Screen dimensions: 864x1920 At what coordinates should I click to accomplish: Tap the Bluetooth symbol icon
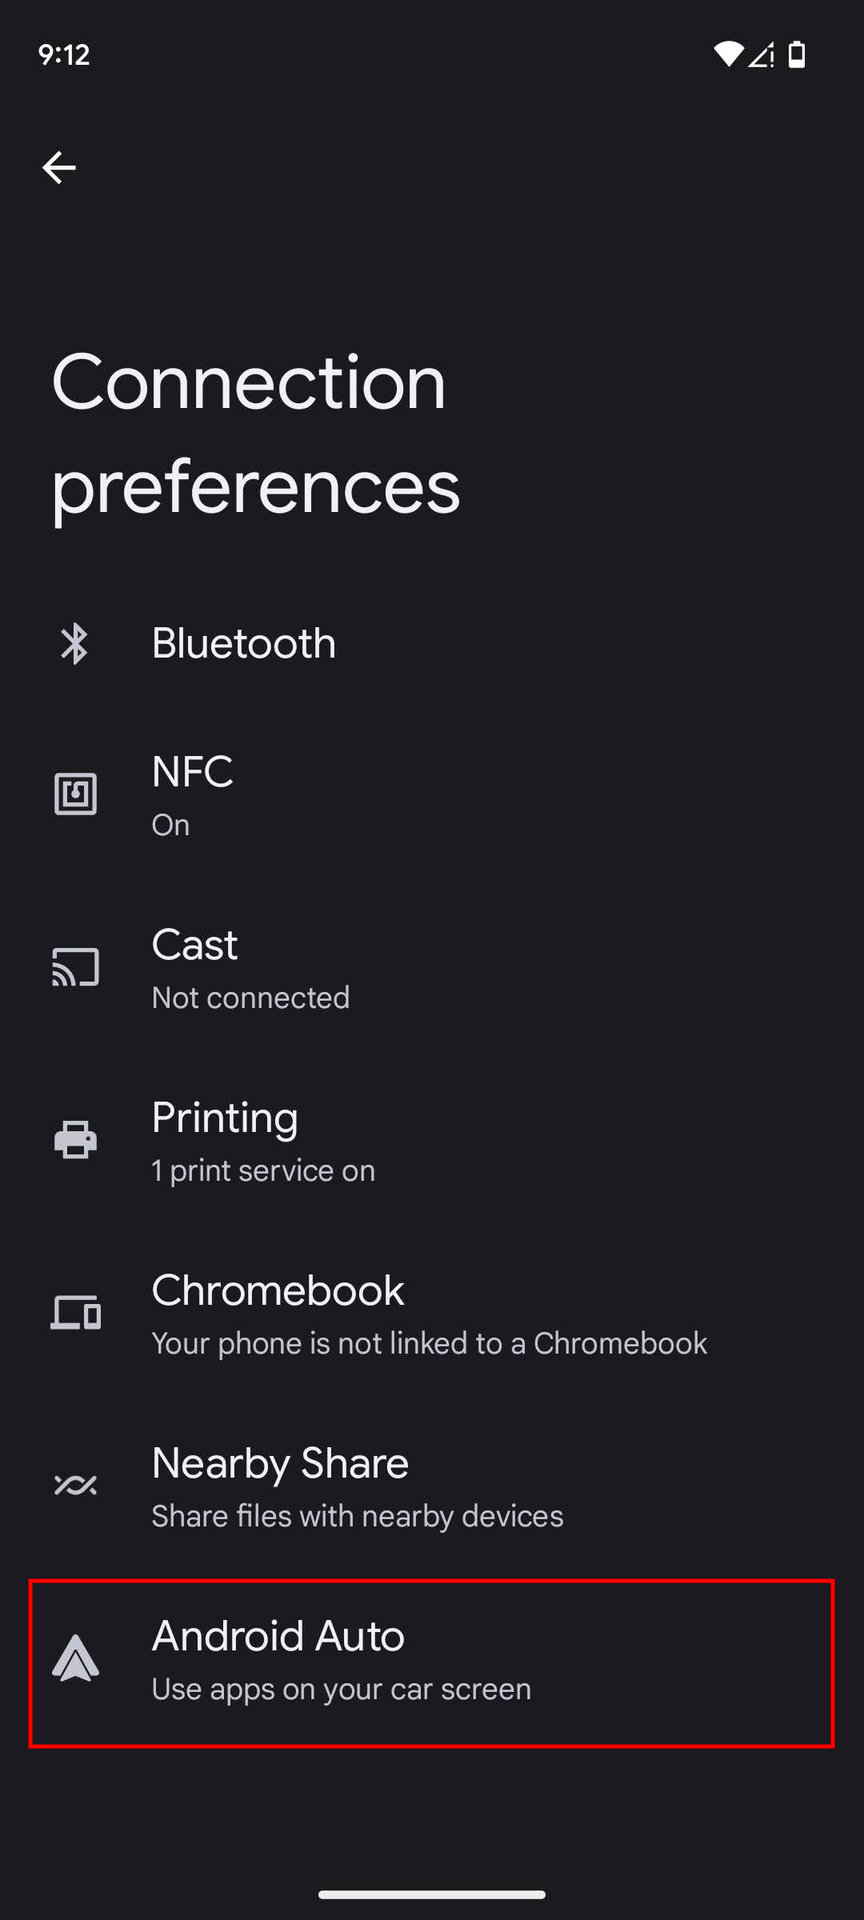(75, 644)
